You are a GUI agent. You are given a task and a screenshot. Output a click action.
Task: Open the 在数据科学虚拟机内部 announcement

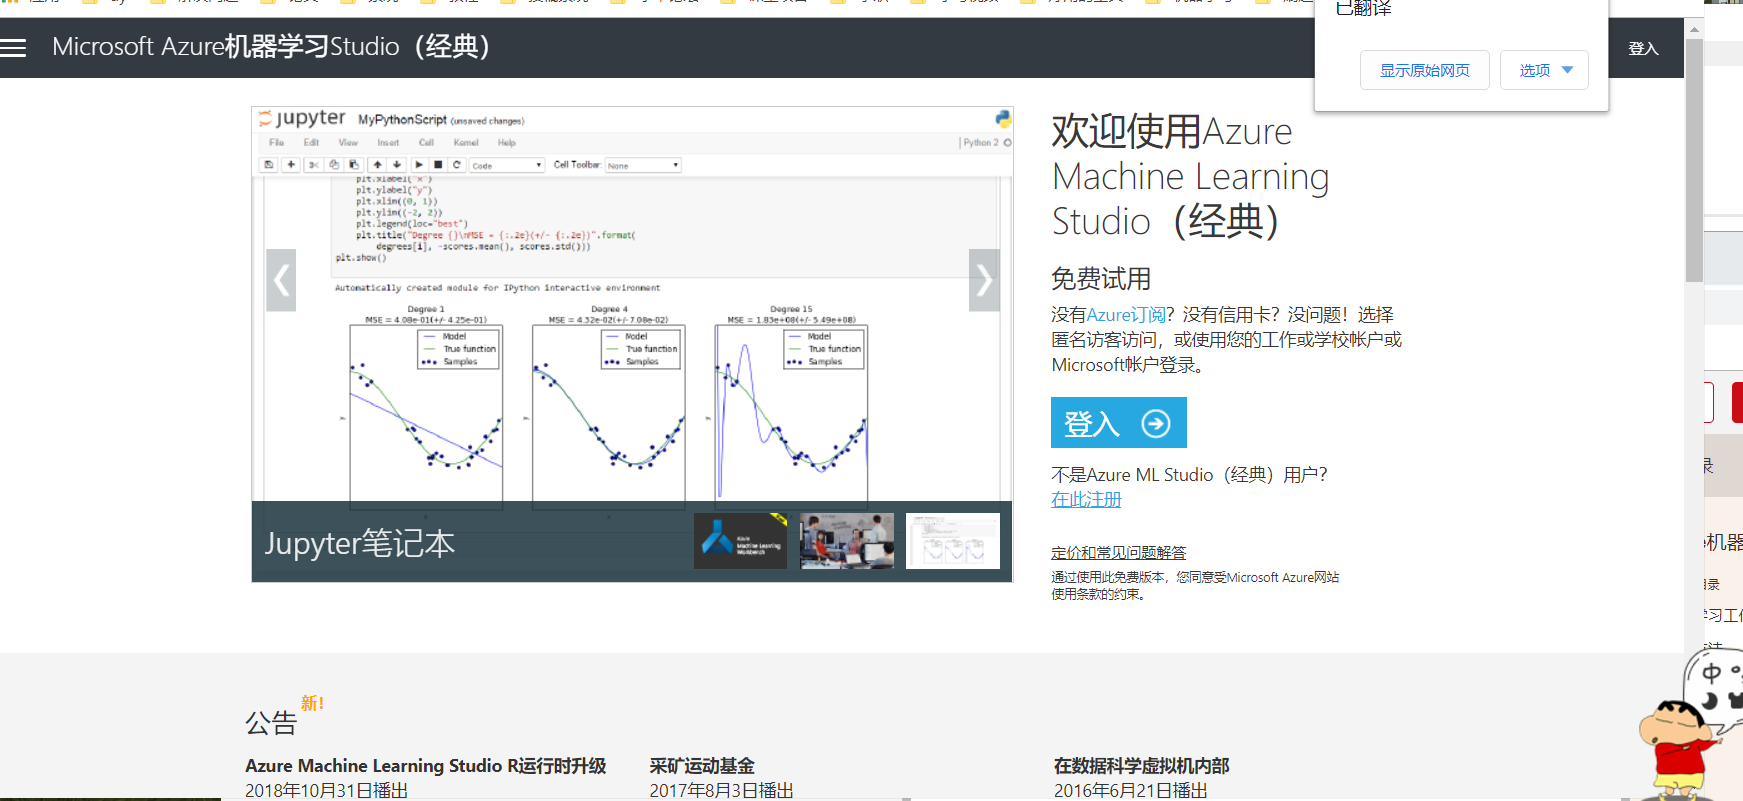click(x=1141, y=766)
